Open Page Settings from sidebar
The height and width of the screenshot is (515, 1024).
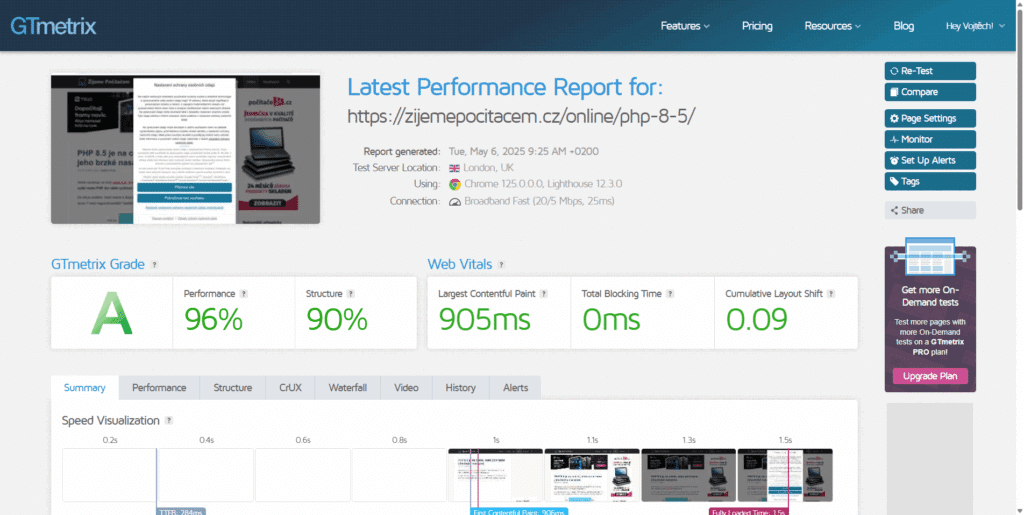pyautogui.click(x=929, y=118)
